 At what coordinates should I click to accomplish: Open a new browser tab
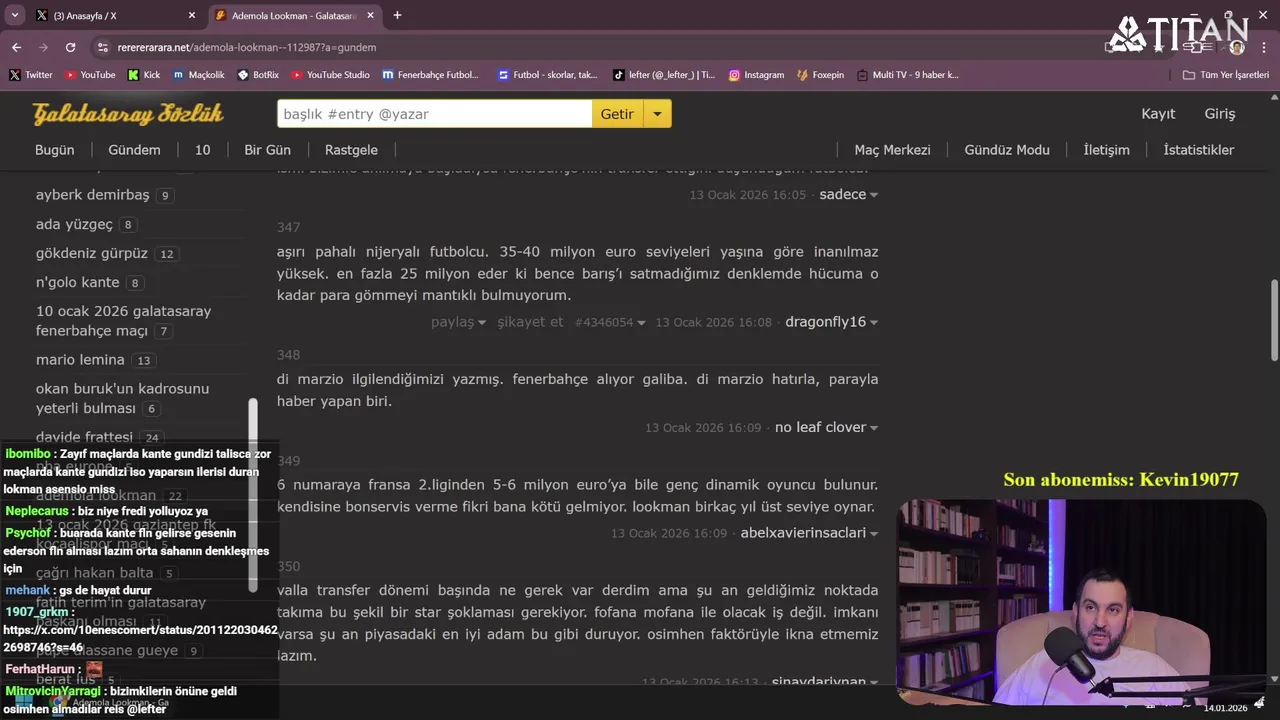[397, 15]
